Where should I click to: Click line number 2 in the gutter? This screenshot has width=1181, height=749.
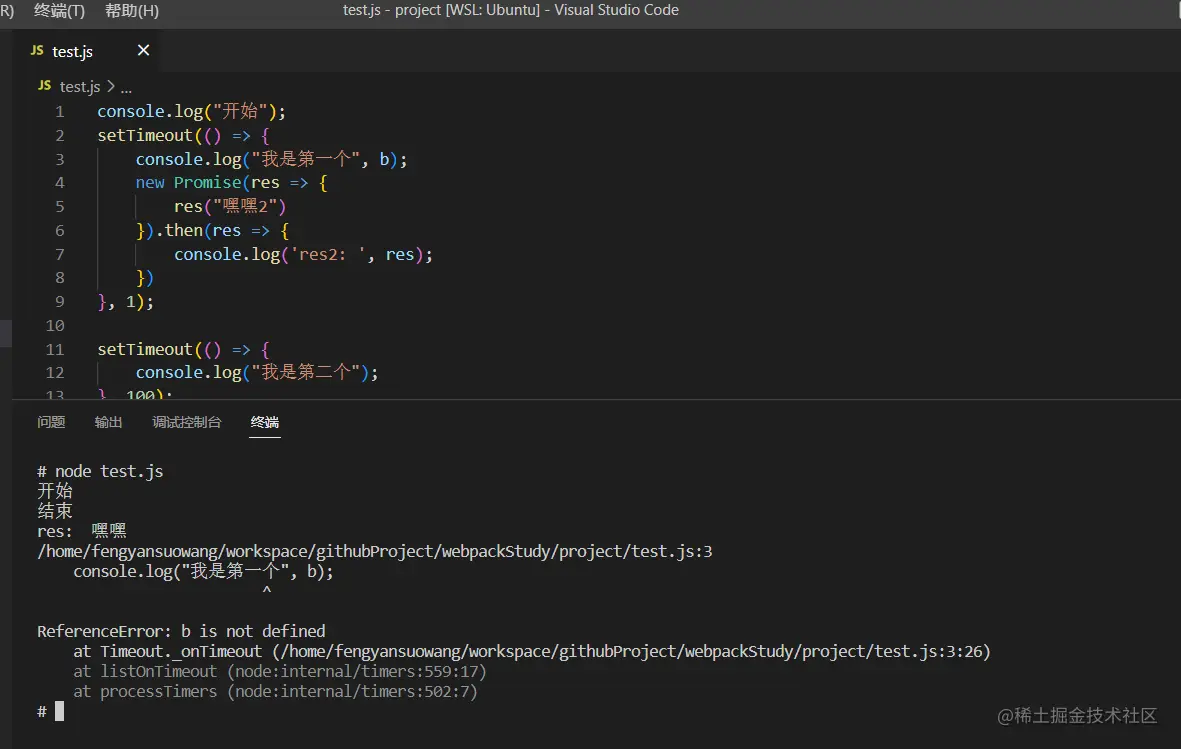pyautogui.click(x=60, y=136)
